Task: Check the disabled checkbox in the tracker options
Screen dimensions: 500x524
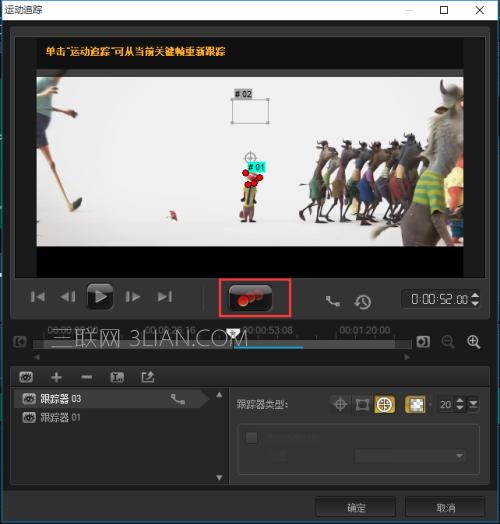Action: [x=252, y=437]
